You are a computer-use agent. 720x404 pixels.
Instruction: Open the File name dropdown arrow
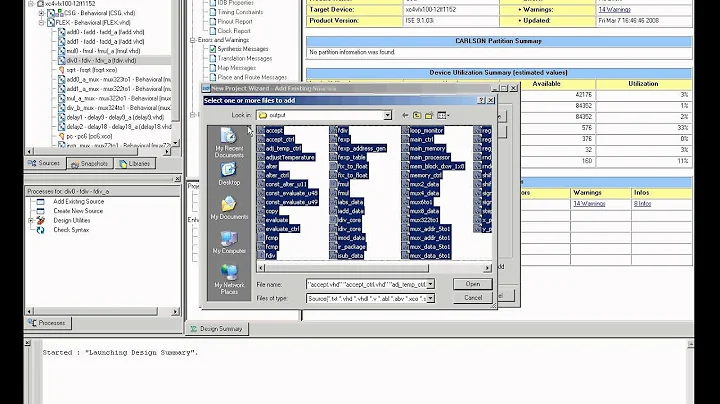(x=430, y=285)
